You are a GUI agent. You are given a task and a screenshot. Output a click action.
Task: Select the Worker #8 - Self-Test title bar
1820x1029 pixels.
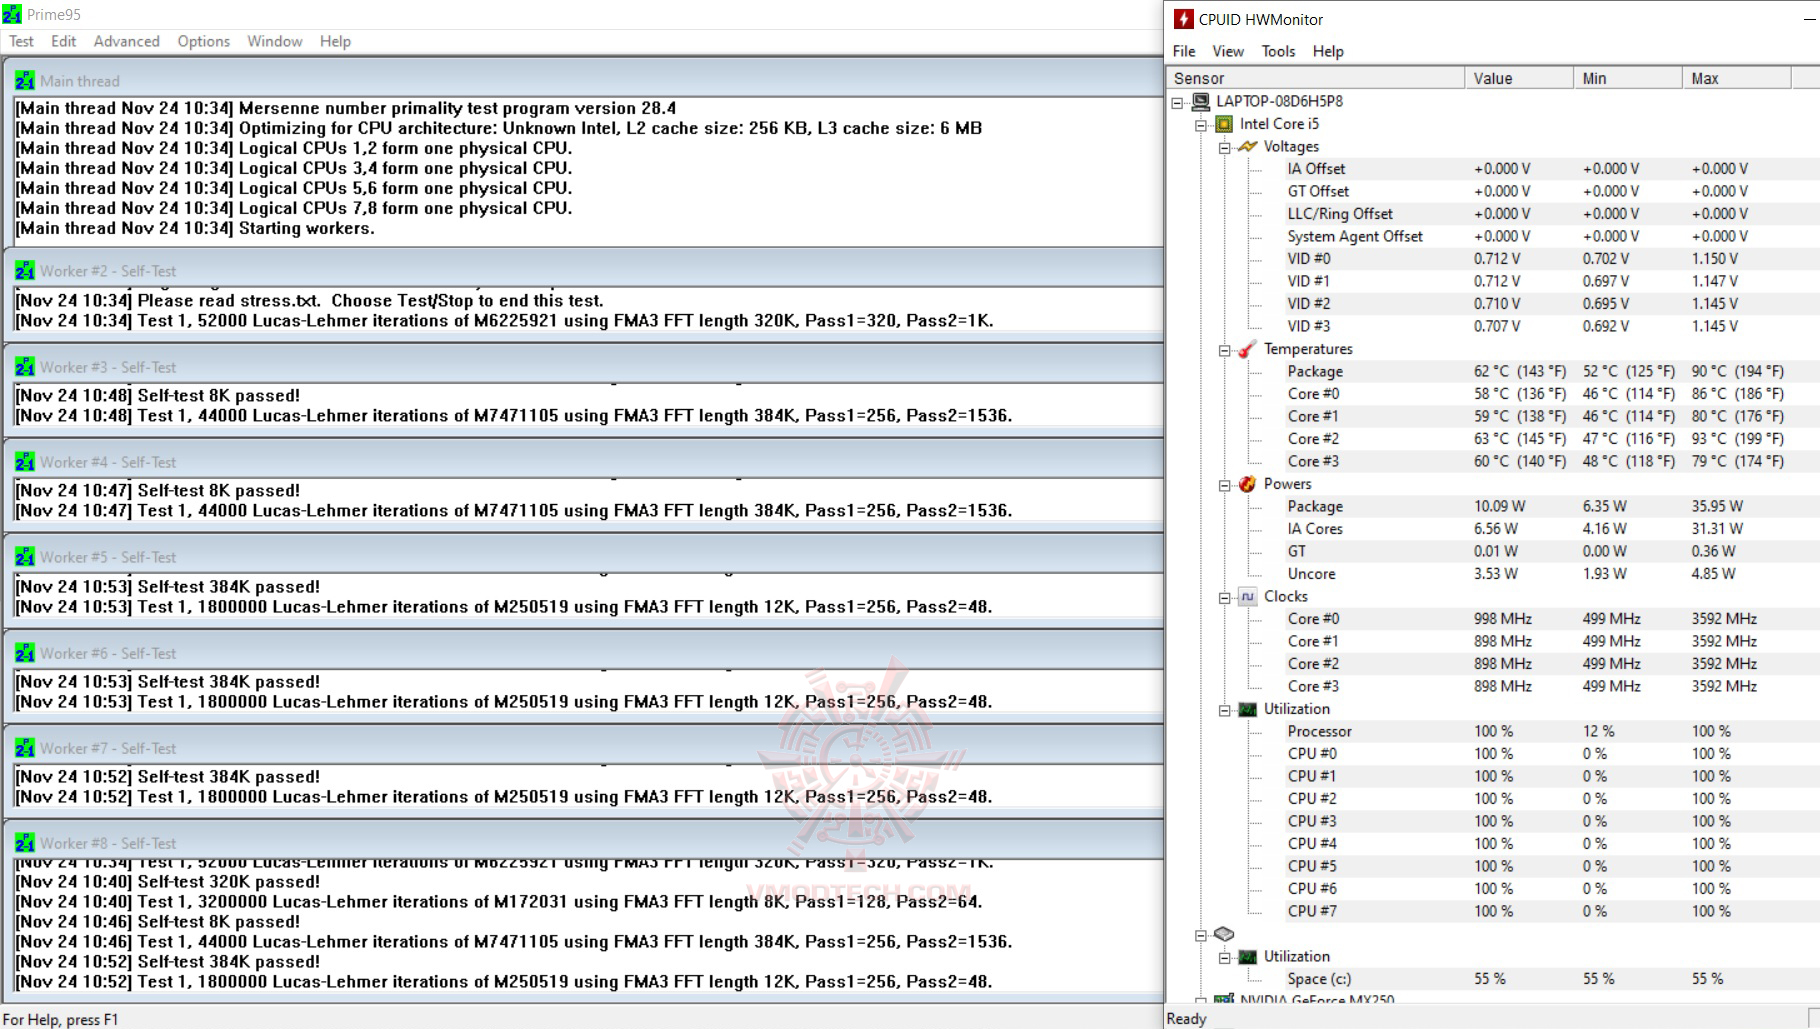pos(584,843)
